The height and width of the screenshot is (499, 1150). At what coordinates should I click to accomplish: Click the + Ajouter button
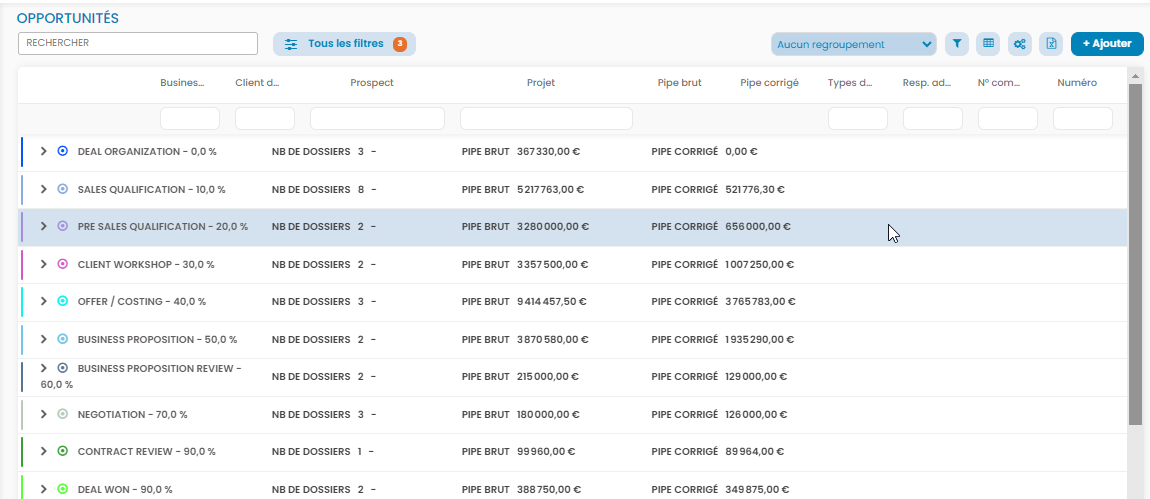point(1107,44)
